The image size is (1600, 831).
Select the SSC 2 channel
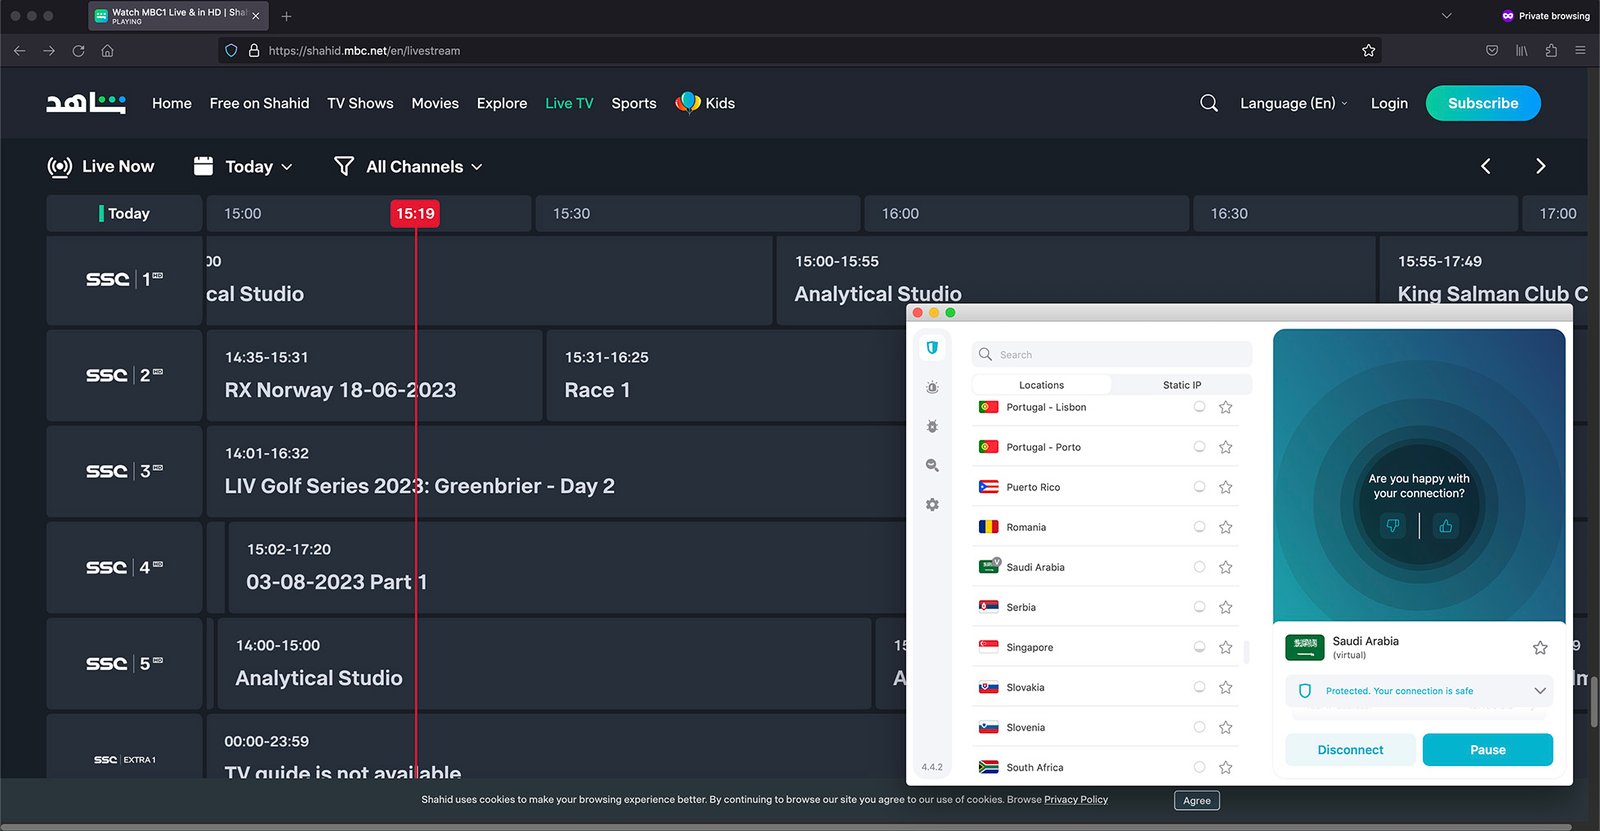point(124,375)
